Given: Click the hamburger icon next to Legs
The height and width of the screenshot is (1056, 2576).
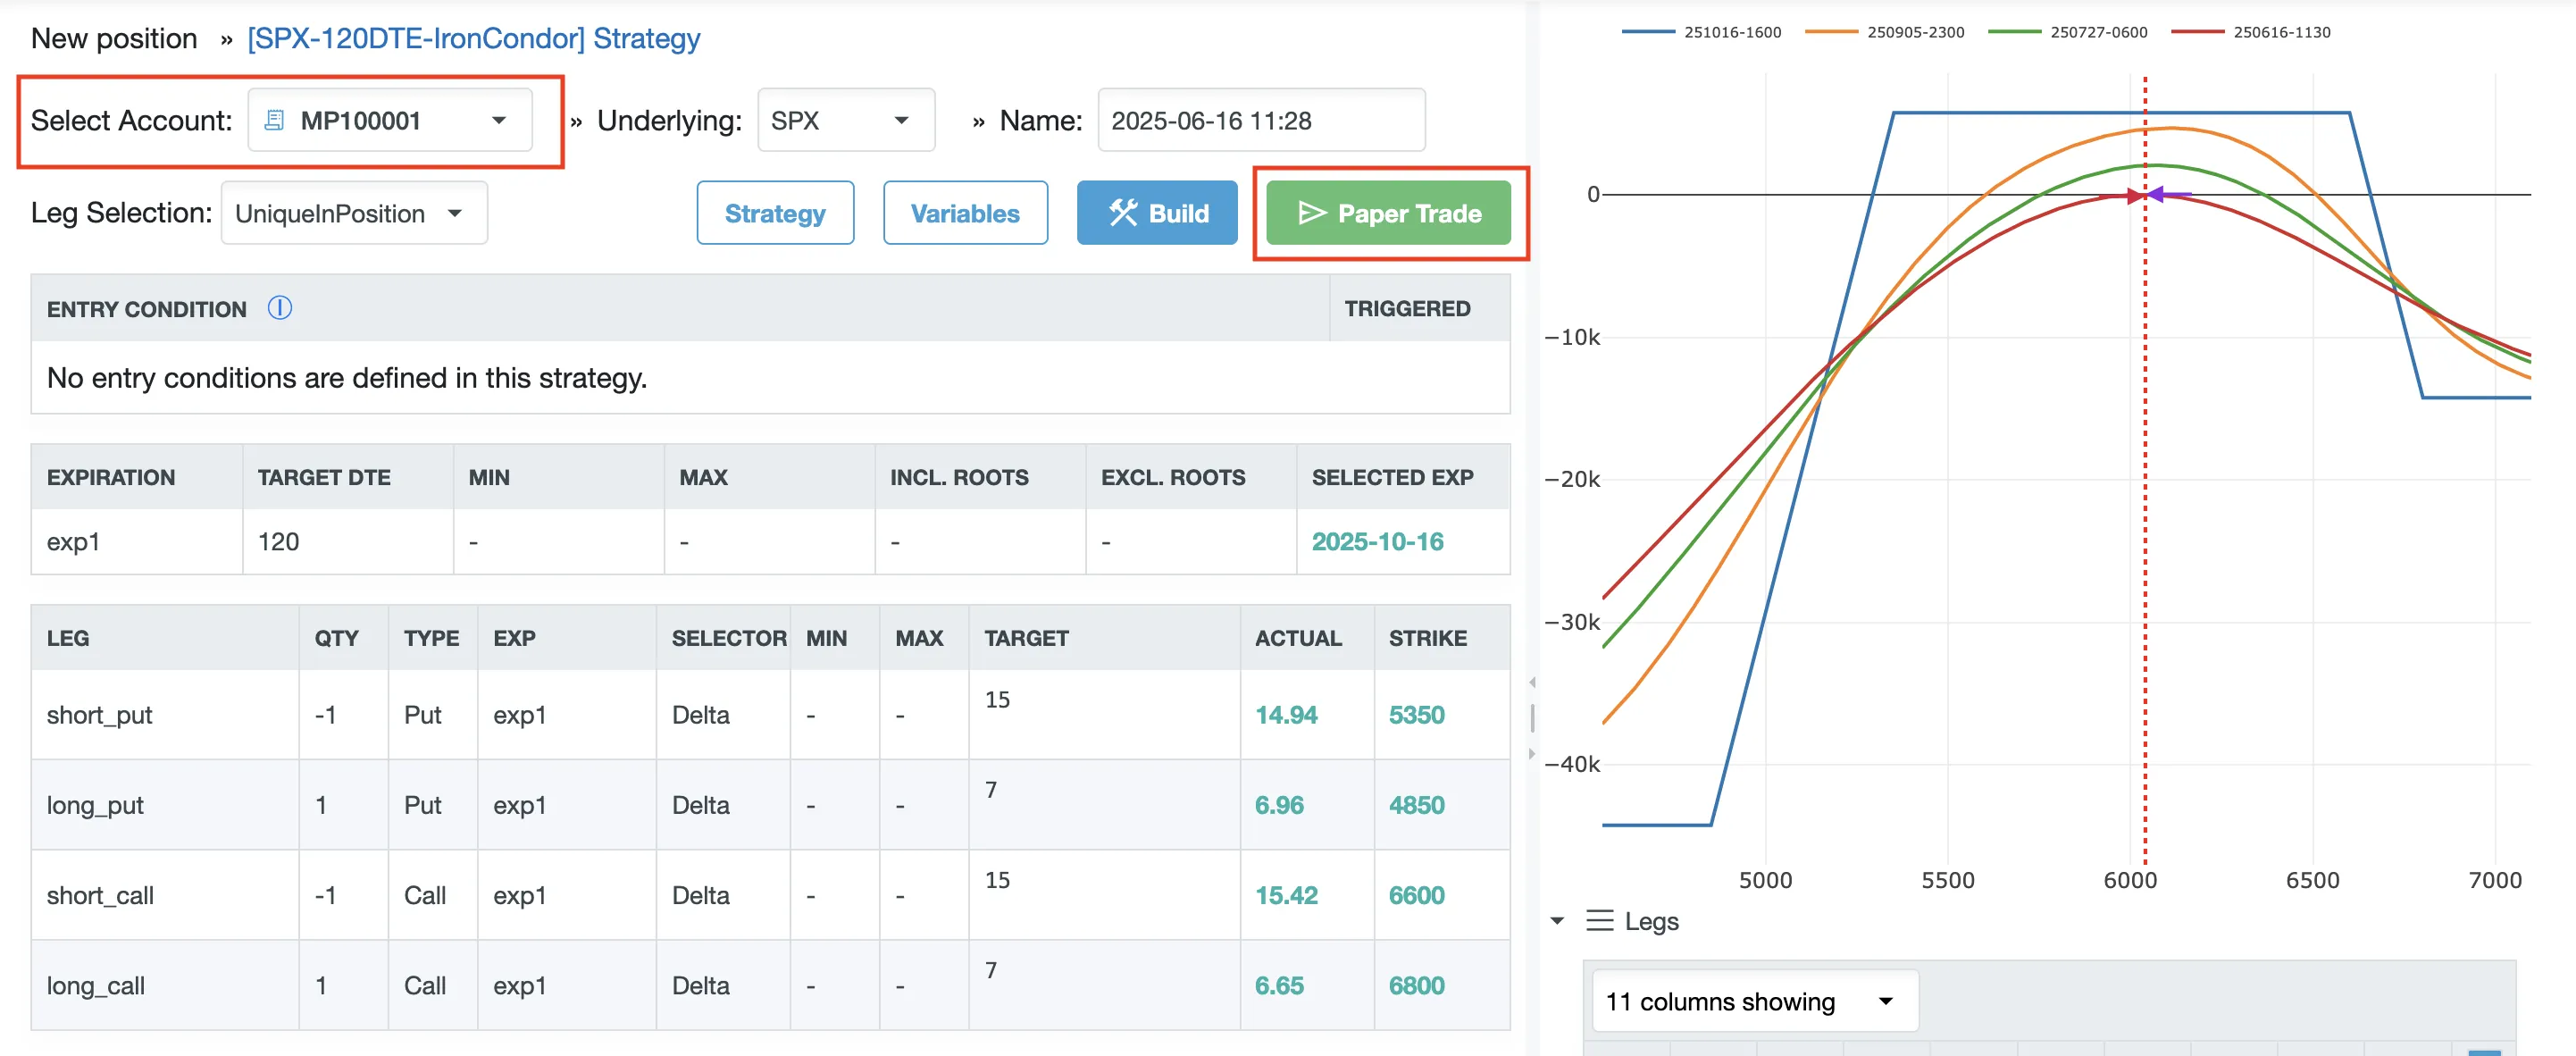Looking at the screenshot, I should [1599, 921].
